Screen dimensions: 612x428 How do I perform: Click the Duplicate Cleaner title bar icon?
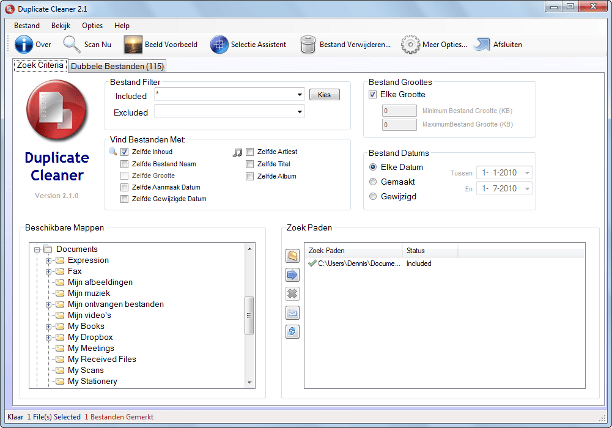click(10, 9)
